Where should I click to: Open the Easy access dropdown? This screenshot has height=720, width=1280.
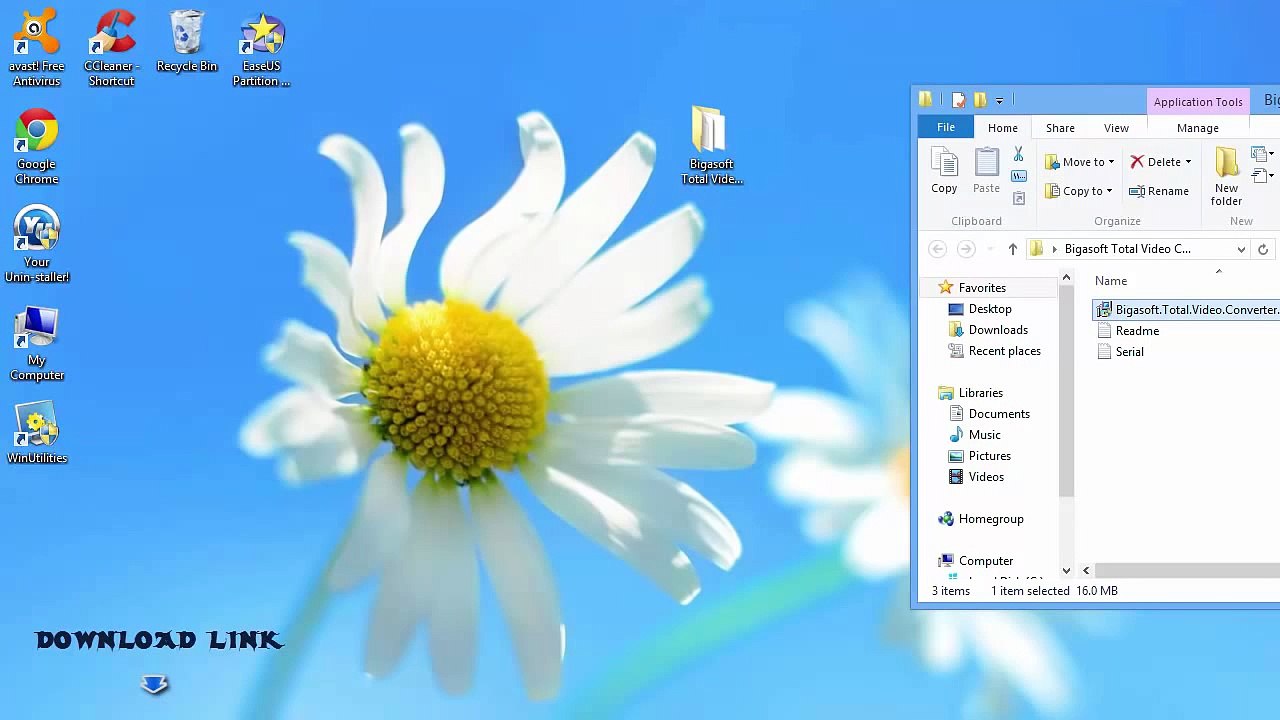[1263, 176]
